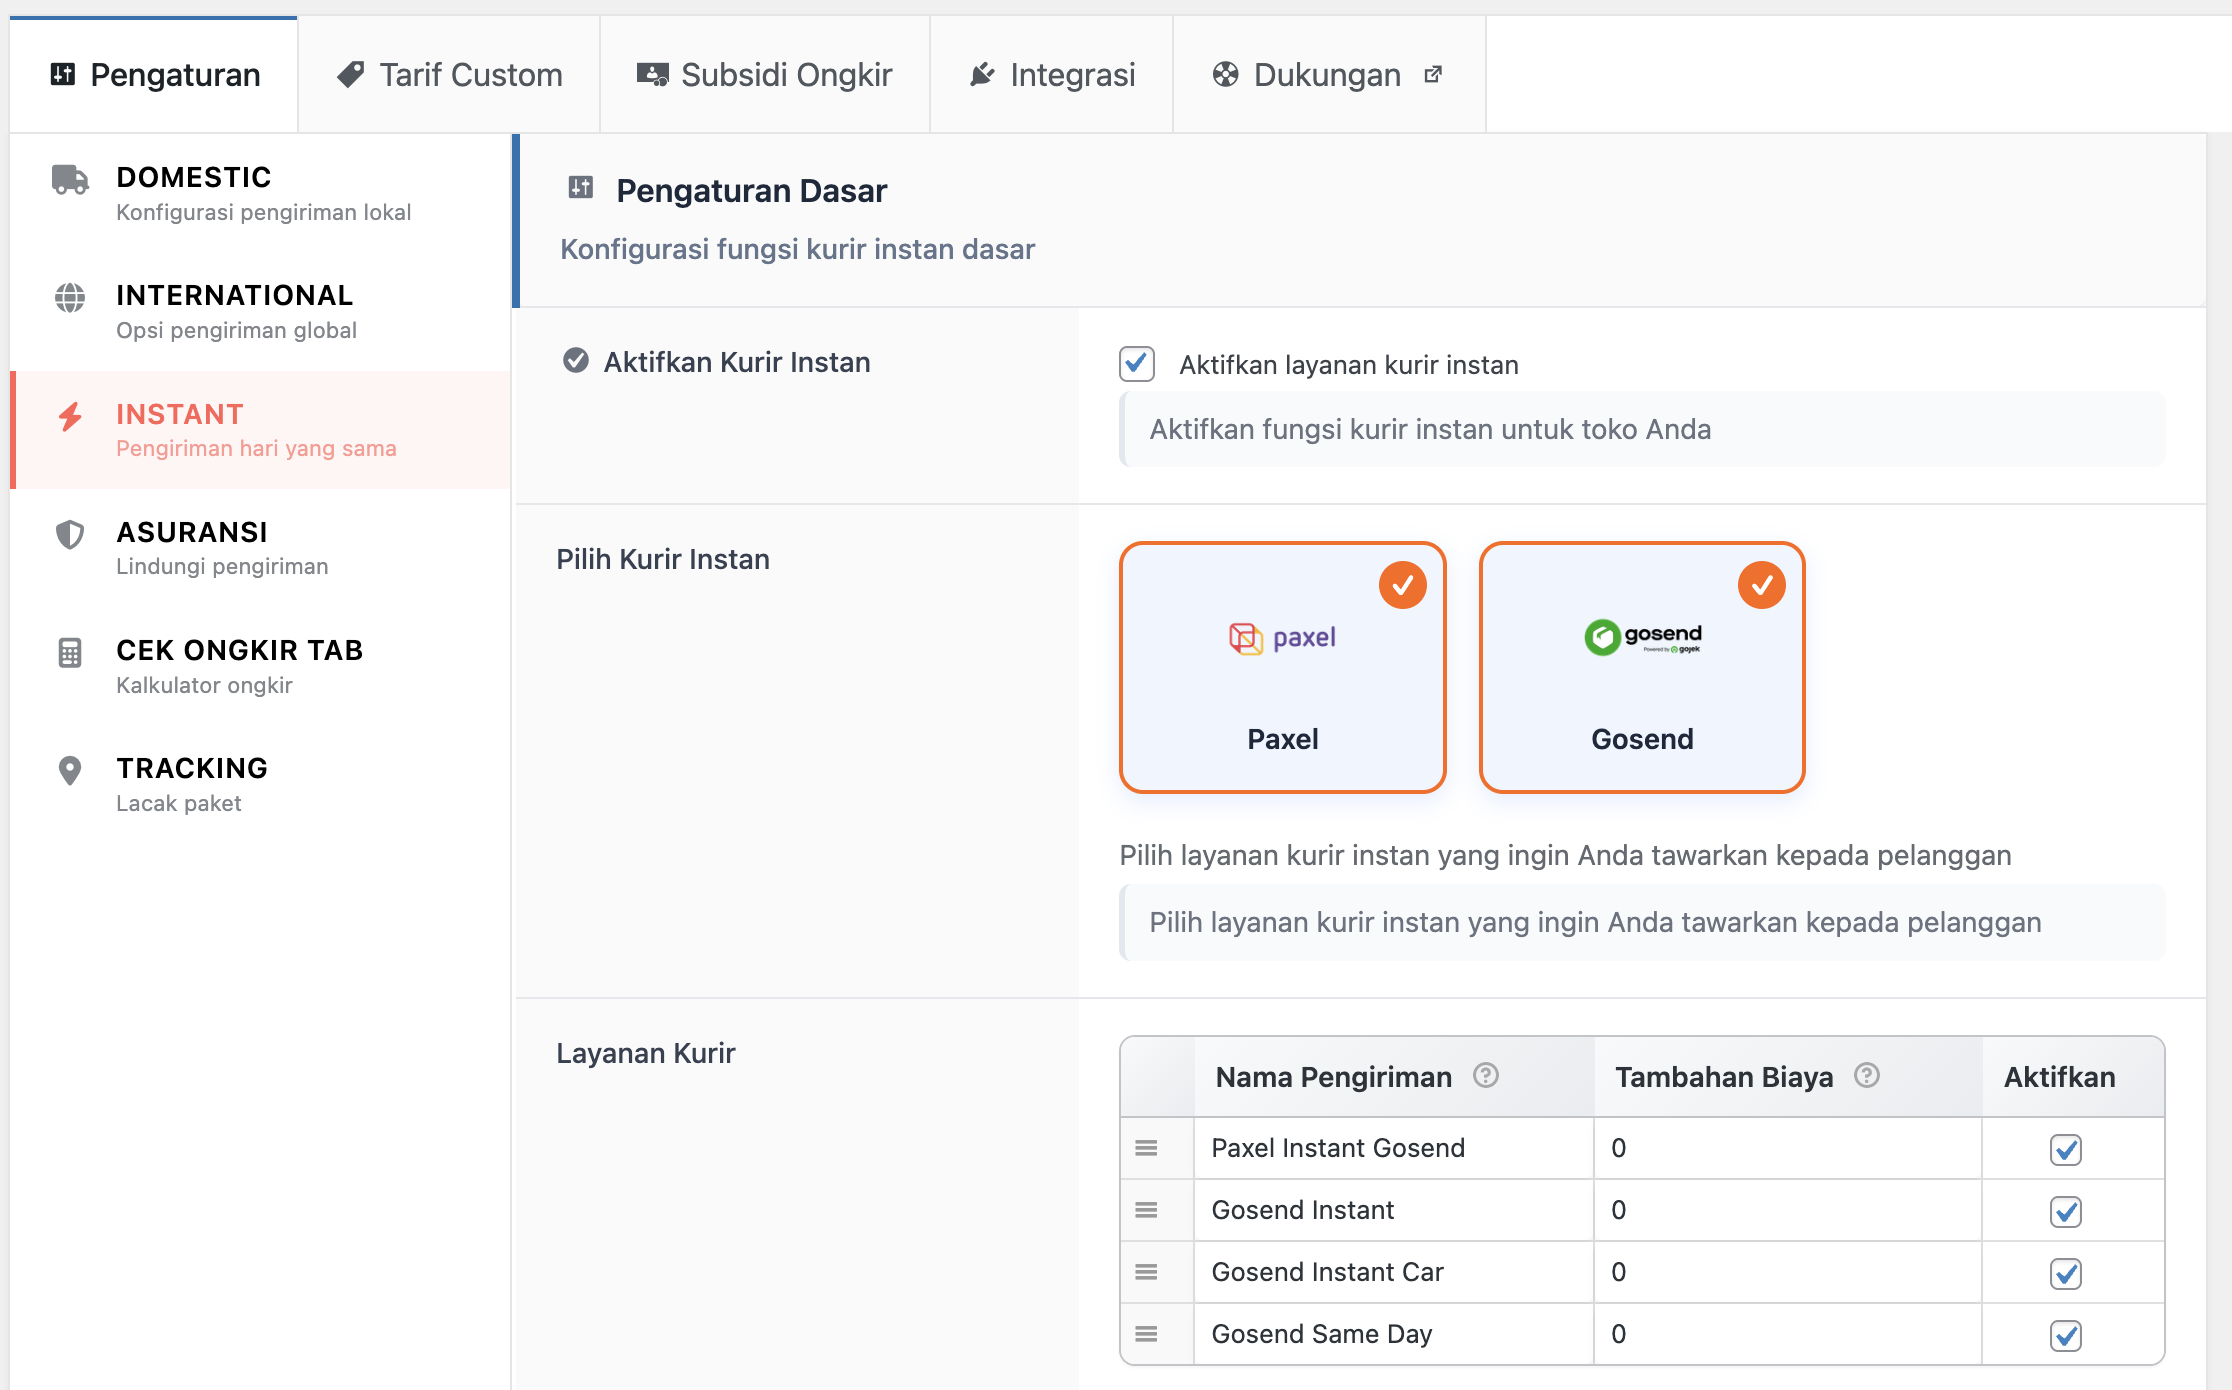Disable the Gosend Instant Car service checkbox
The height and width of the screenshot is (1390, 2232).
pos(2065,1273)
